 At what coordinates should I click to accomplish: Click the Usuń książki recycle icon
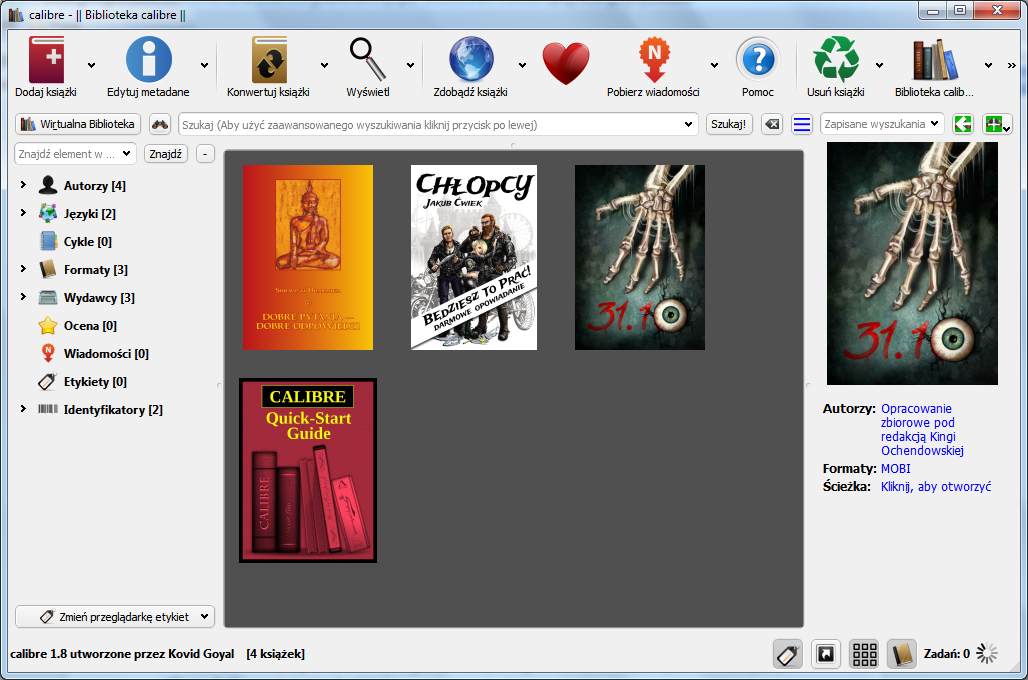tap(836, 60)
